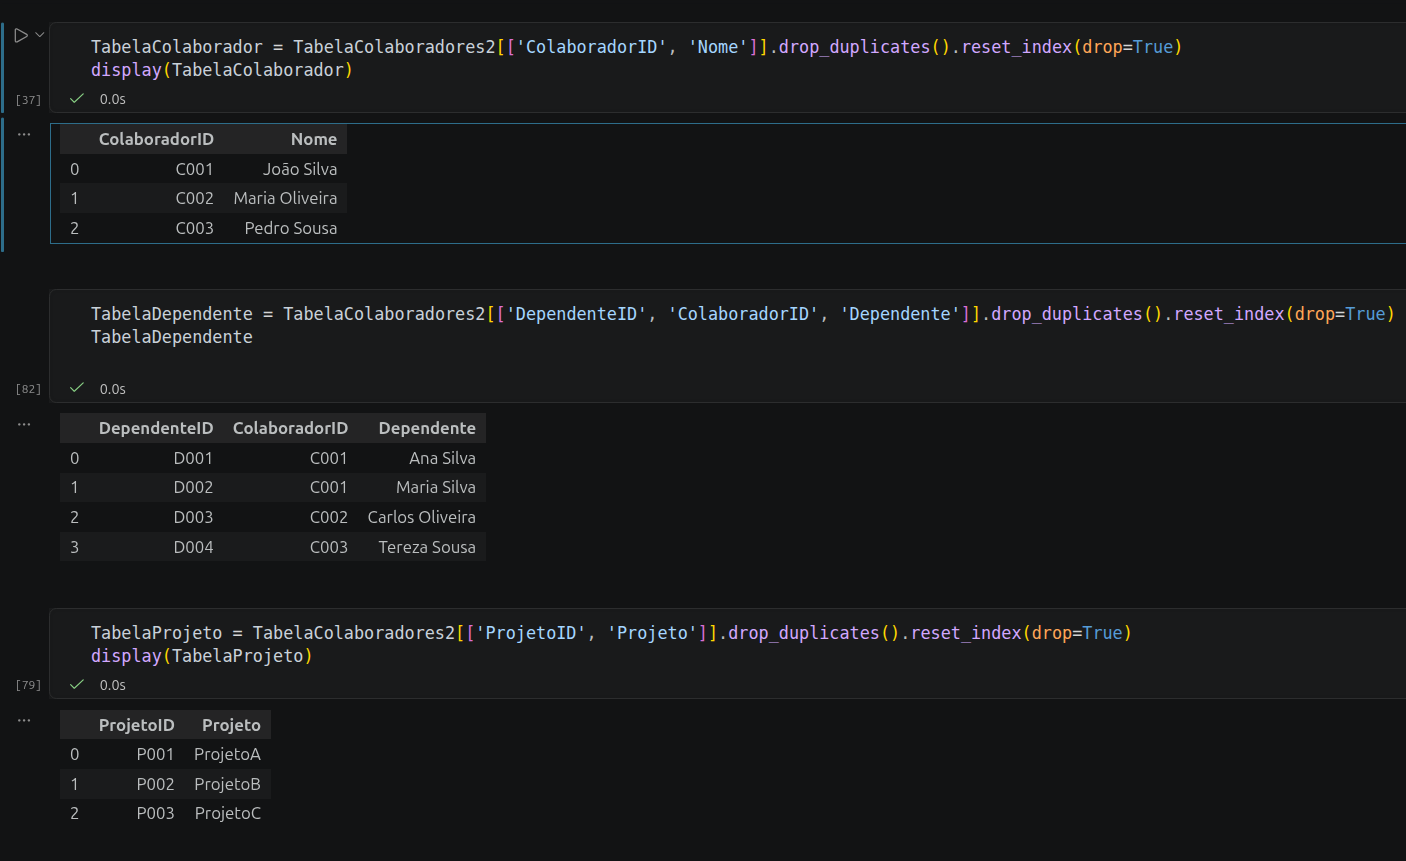Click execution count label [82]

pyautogui.click(x=28, y=389)
